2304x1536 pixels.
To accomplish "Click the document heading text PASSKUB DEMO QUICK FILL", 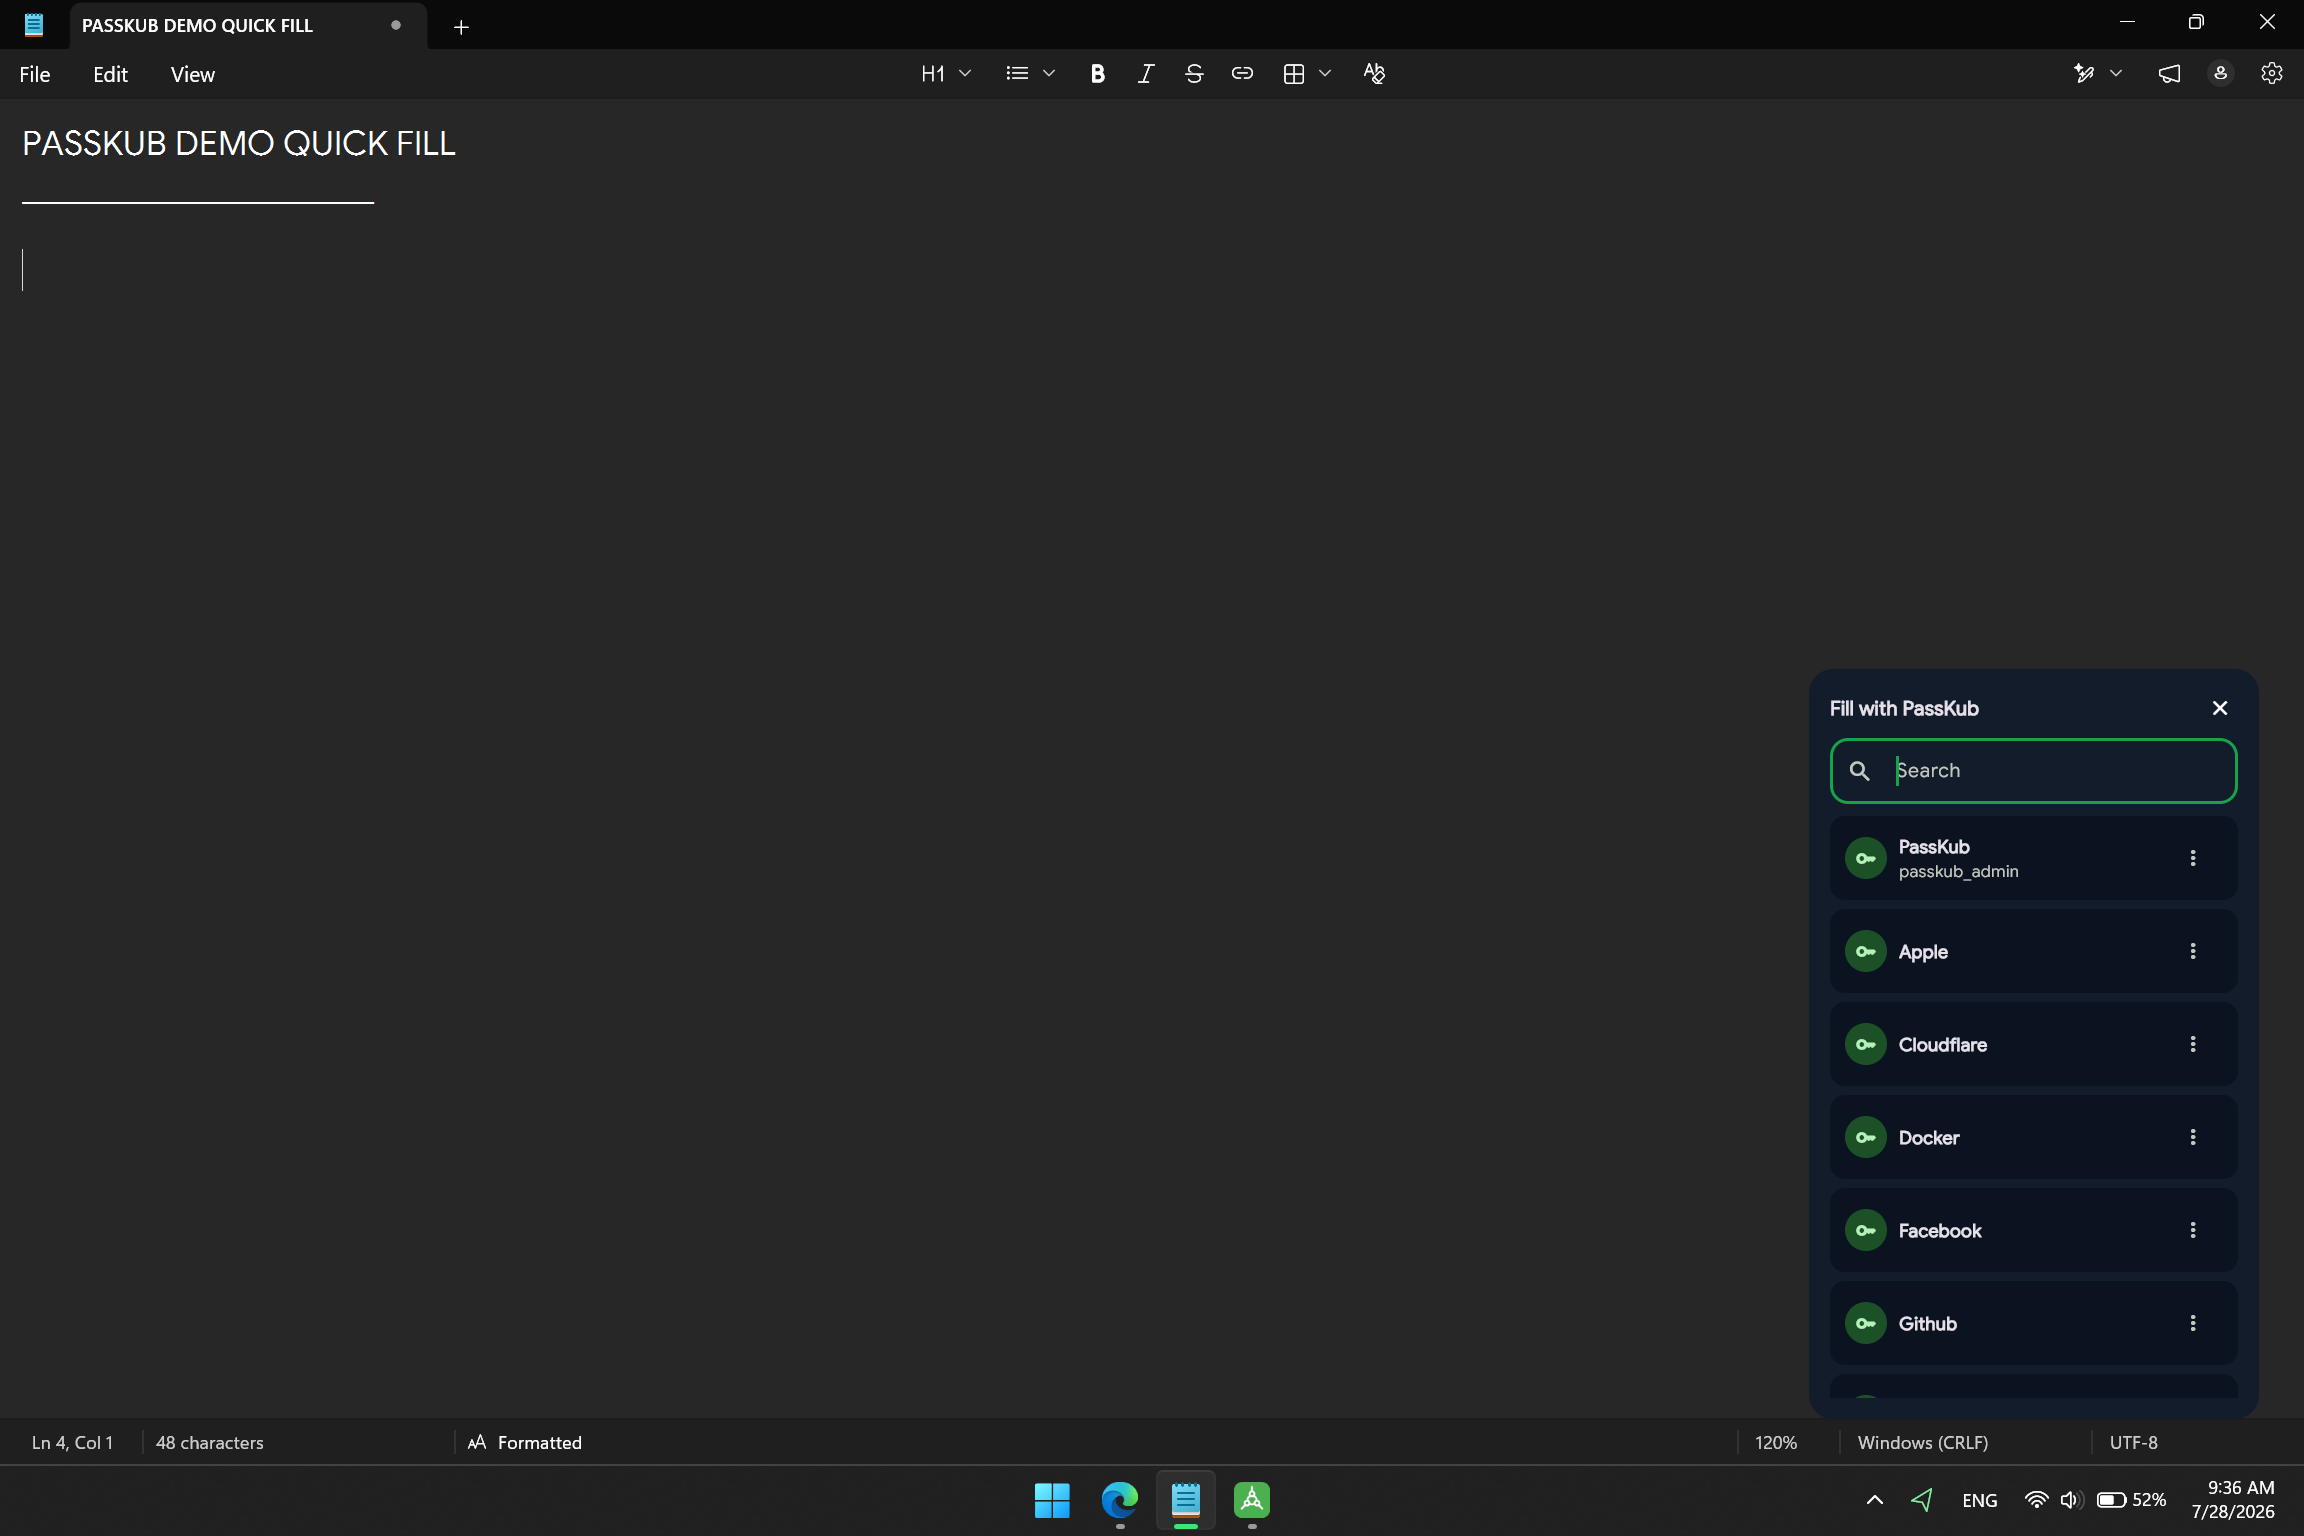I will pos(239,144).
